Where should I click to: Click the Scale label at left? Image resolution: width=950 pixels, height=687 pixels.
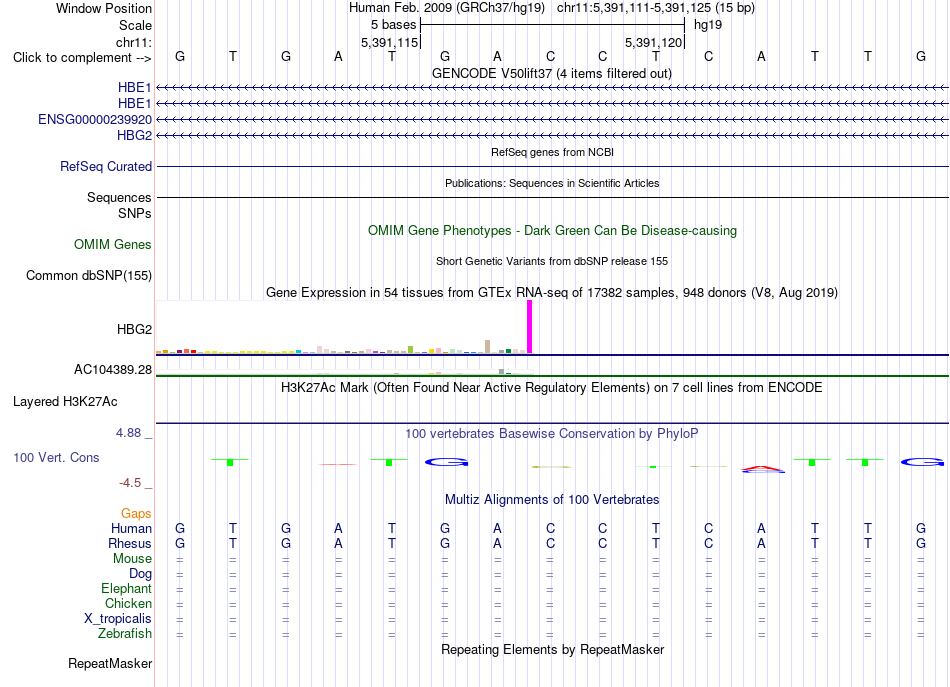click(x=135, y=25)
